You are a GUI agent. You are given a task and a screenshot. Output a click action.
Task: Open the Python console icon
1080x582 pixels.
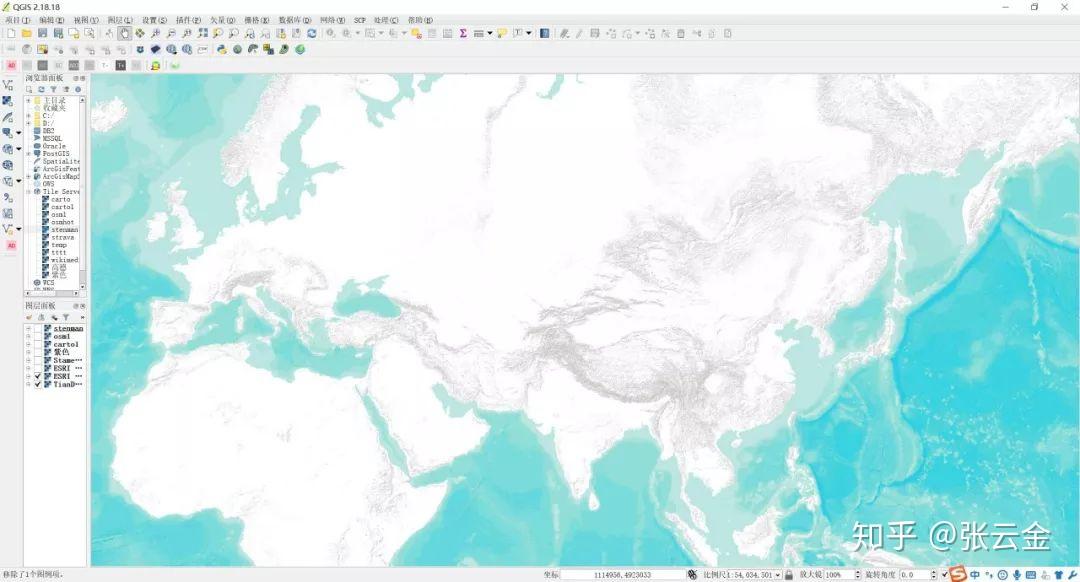222,50
